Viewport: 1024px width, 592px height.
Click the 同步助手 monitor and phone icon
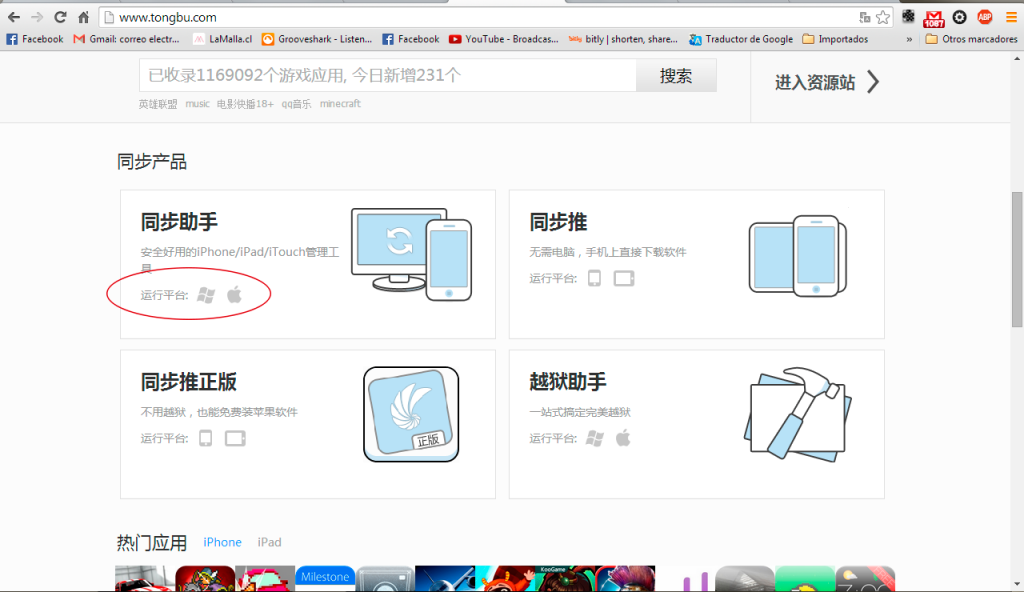click(x=411, y=254)
